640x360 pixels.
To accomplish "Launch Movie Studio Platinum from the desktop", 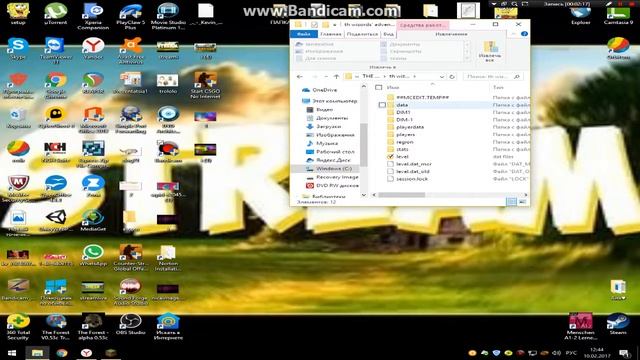I will (168, 16).
